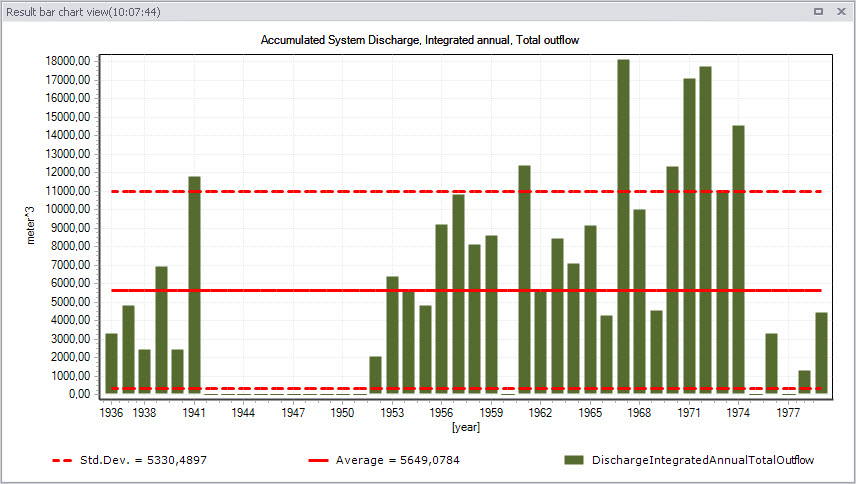Screen dimensions: 856x484
Task: Click the bar for year 1953
Action: click(x=393, y=335)
